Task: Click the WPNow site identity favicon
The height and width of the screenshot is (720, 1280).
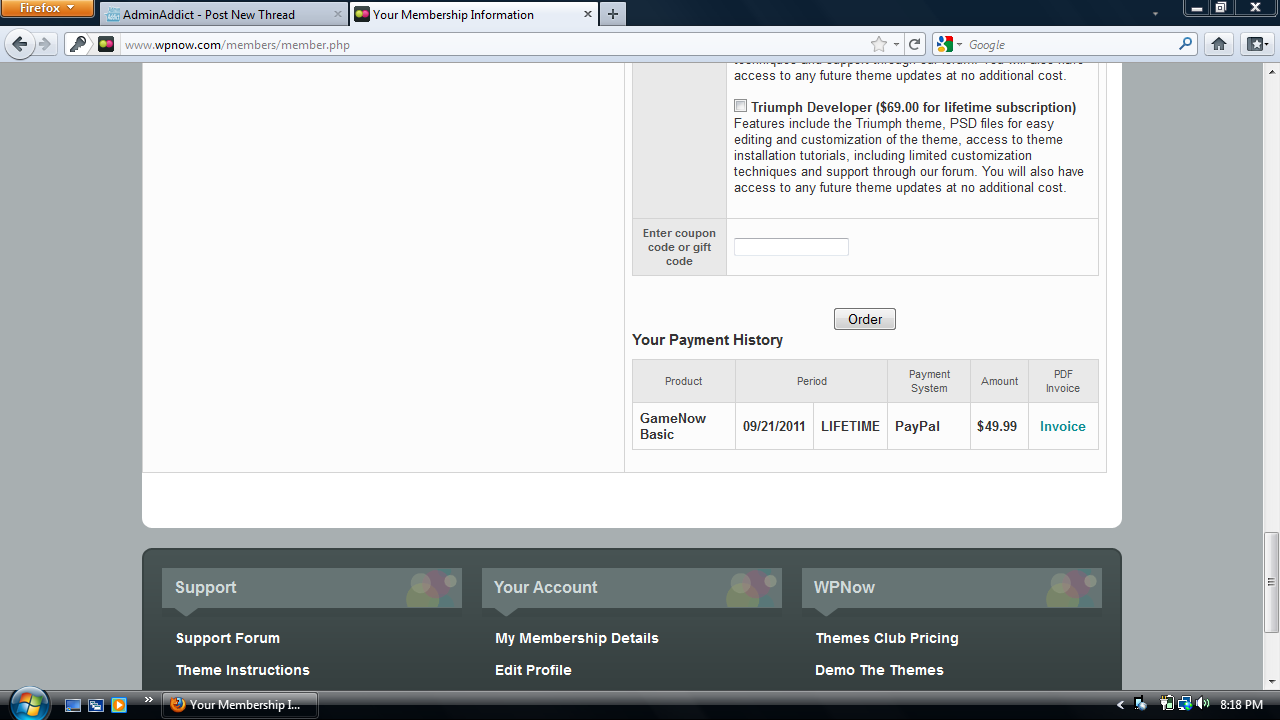Action: pyautogui.click(x=106, y=44)
